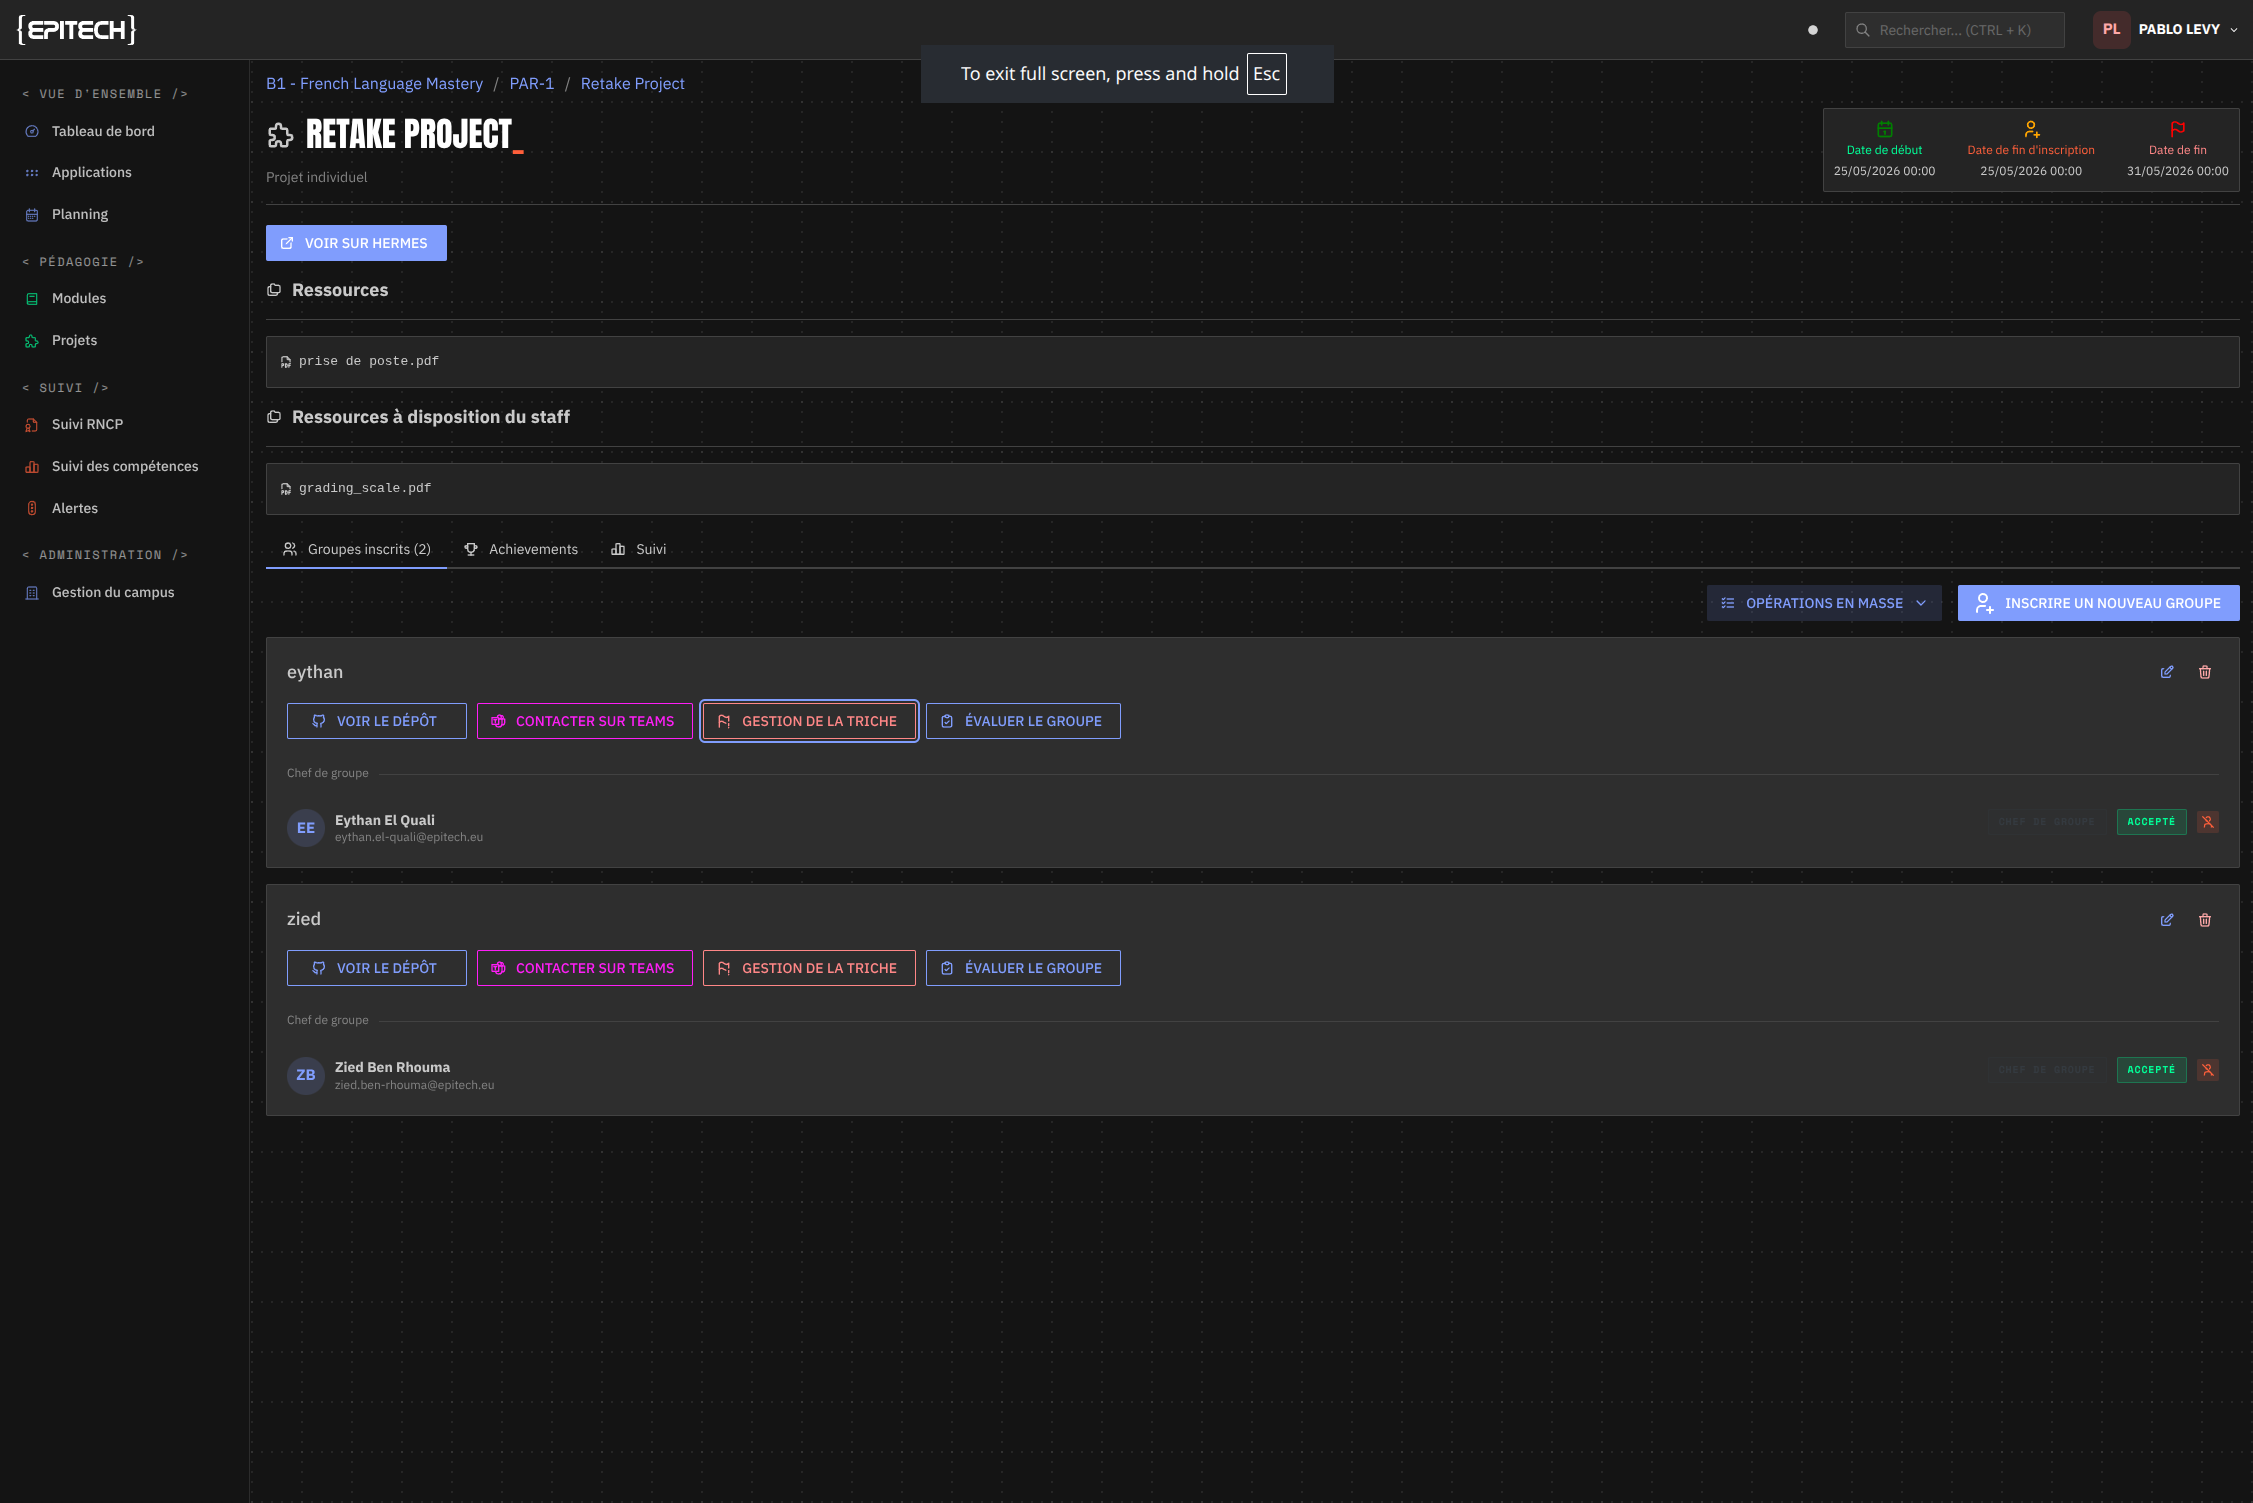Open prise de poste.pdf resource
The width and height of the screenshot is (2253, 1503).
[x=1252, y=362]
